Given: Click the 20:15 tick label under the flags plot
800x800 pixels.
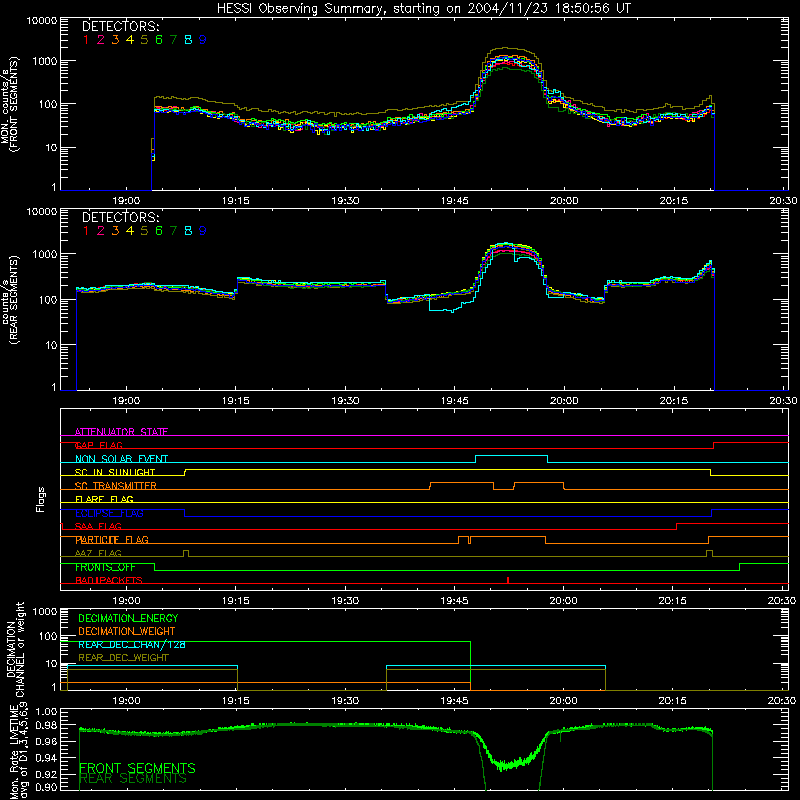Looking at the screenshot, I should pos(672,601).
